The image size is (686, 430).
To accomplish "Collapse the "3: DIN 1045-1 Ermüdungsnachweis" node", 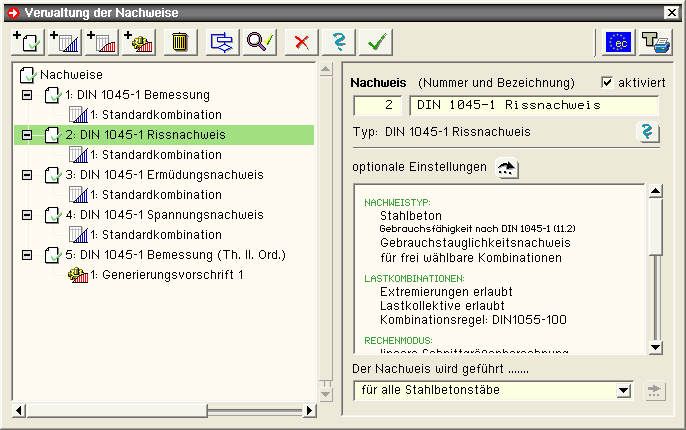I will click(x=26, y=175).
